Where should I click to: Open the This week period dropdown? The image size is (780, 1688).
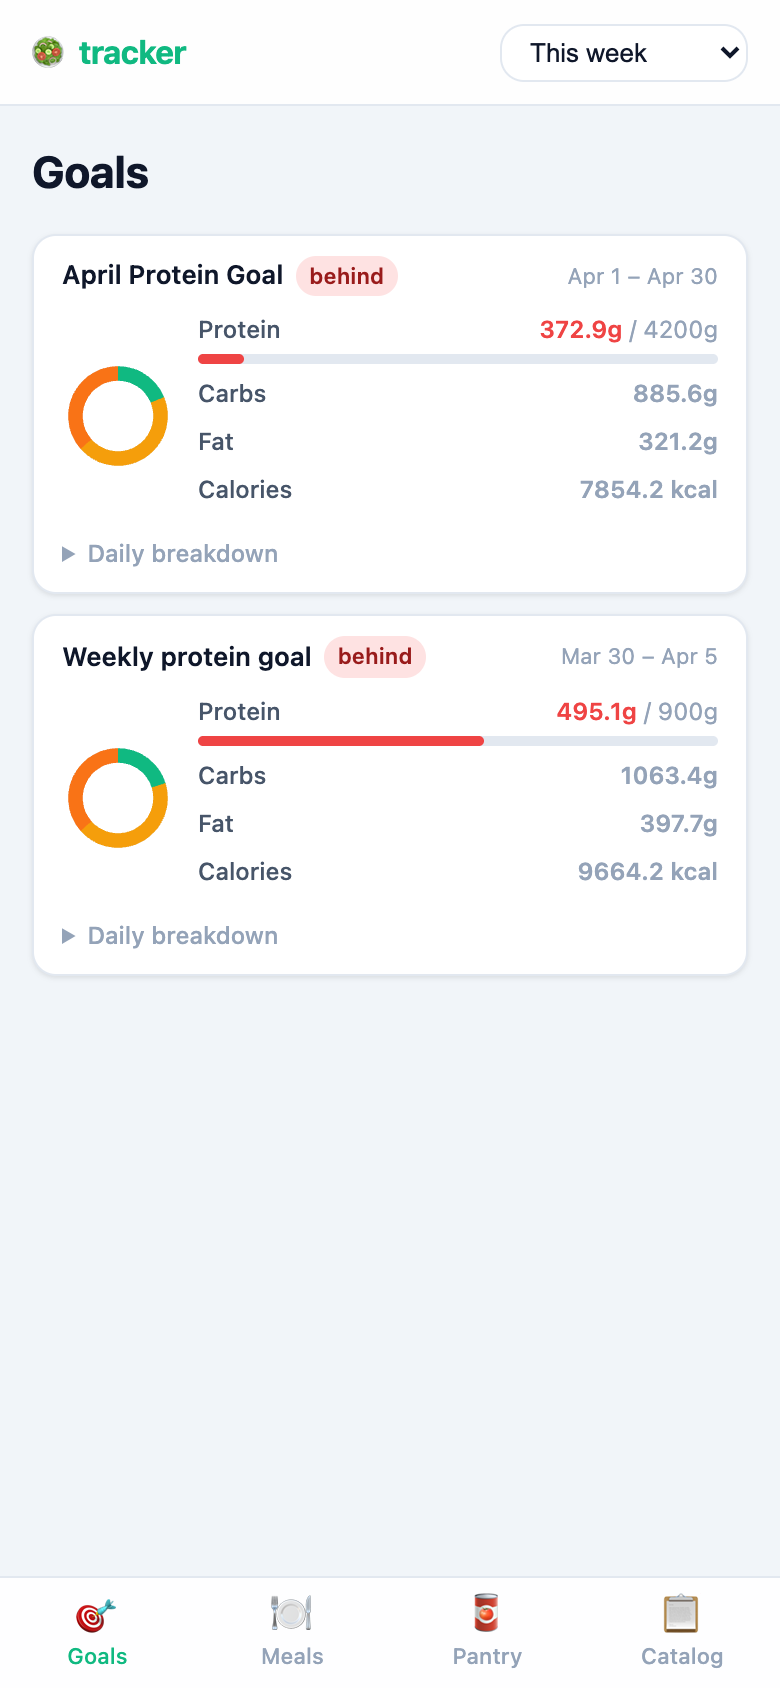click(623, 53)
